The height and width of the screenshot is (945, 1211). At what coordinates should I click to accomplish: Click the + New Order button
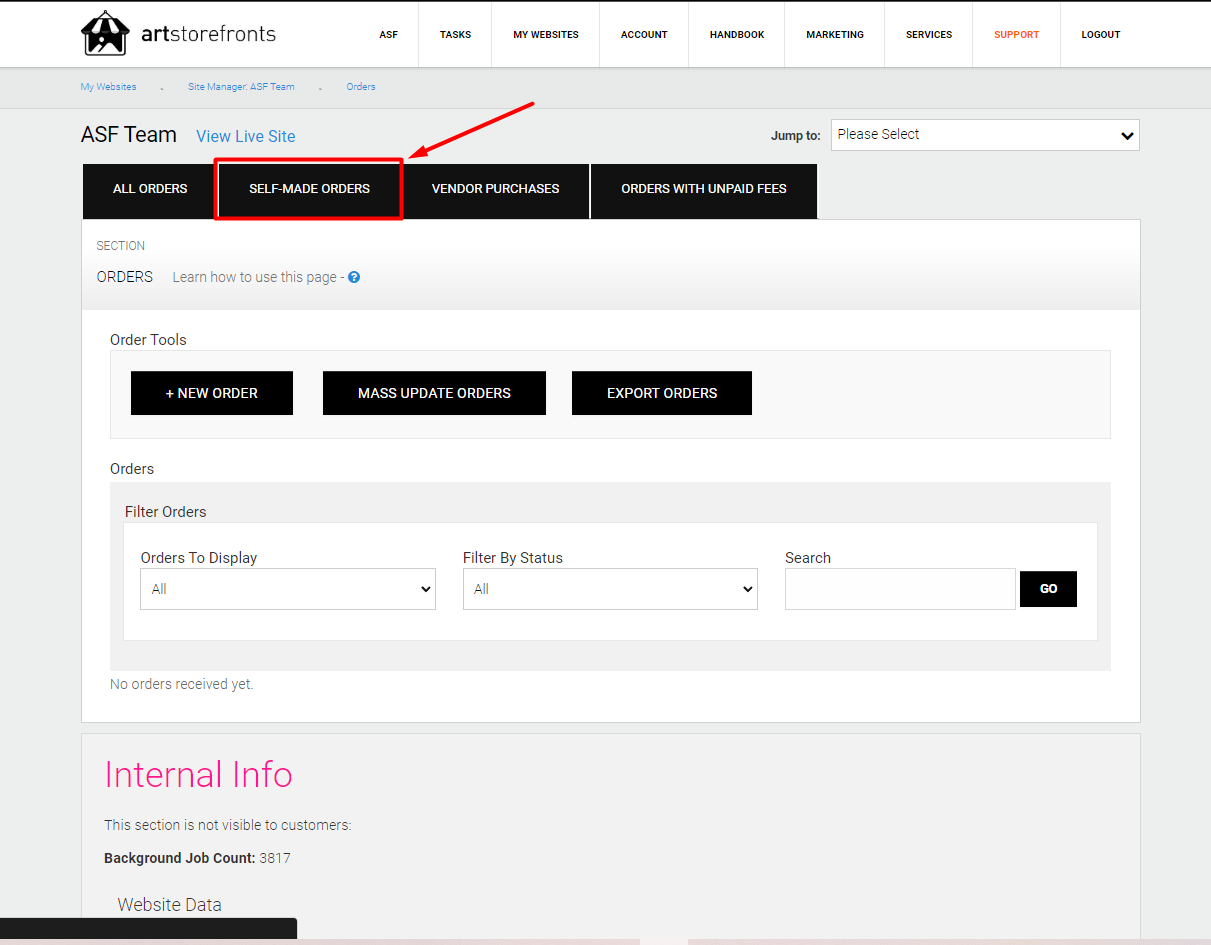tap(212, 393)
